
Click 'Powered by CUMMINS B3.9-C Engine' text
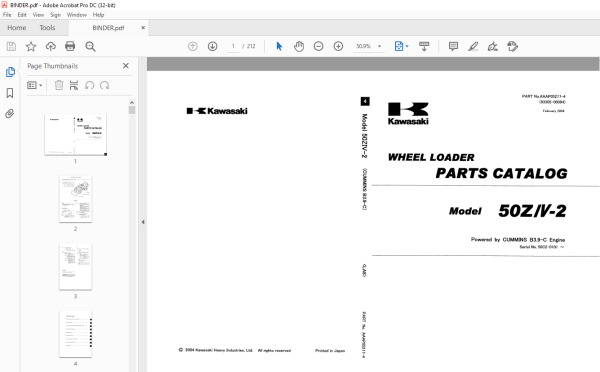tap(518, 240)
